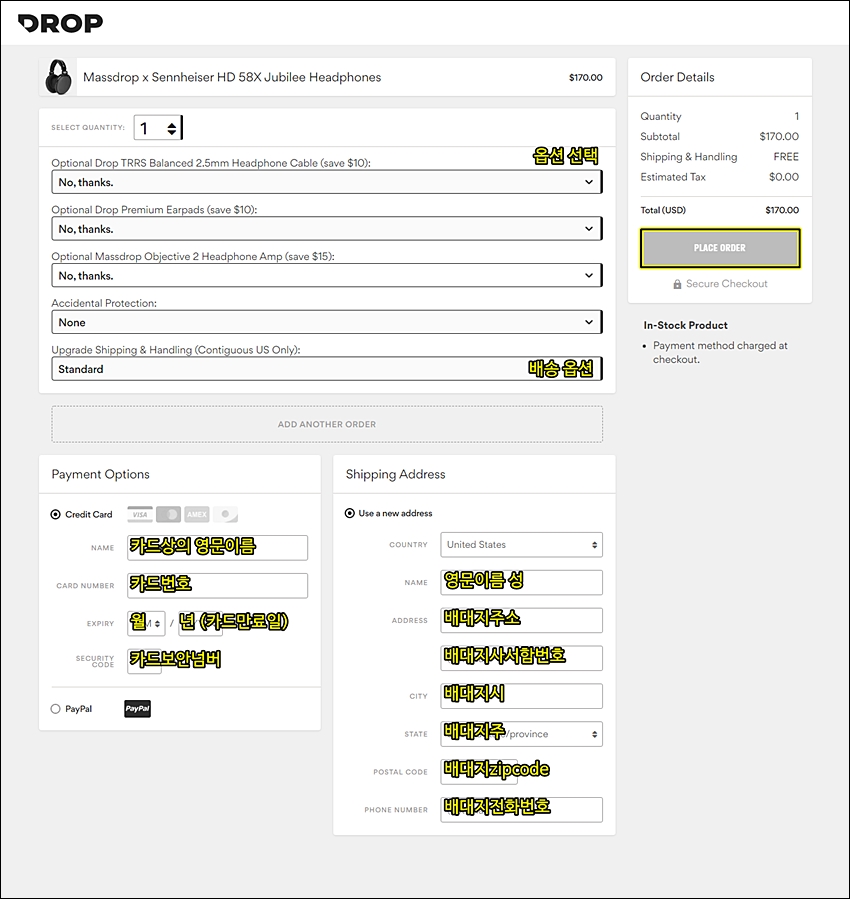Open the Country dropdown showing United States
Image resolution: width=850 pixels, height=899 pixels.
pyautogui.click(x=522, y=545)
